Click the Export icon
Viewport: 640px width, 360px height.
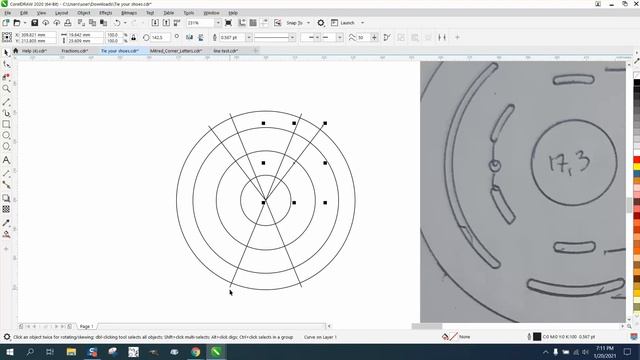[x=166, y=23]
